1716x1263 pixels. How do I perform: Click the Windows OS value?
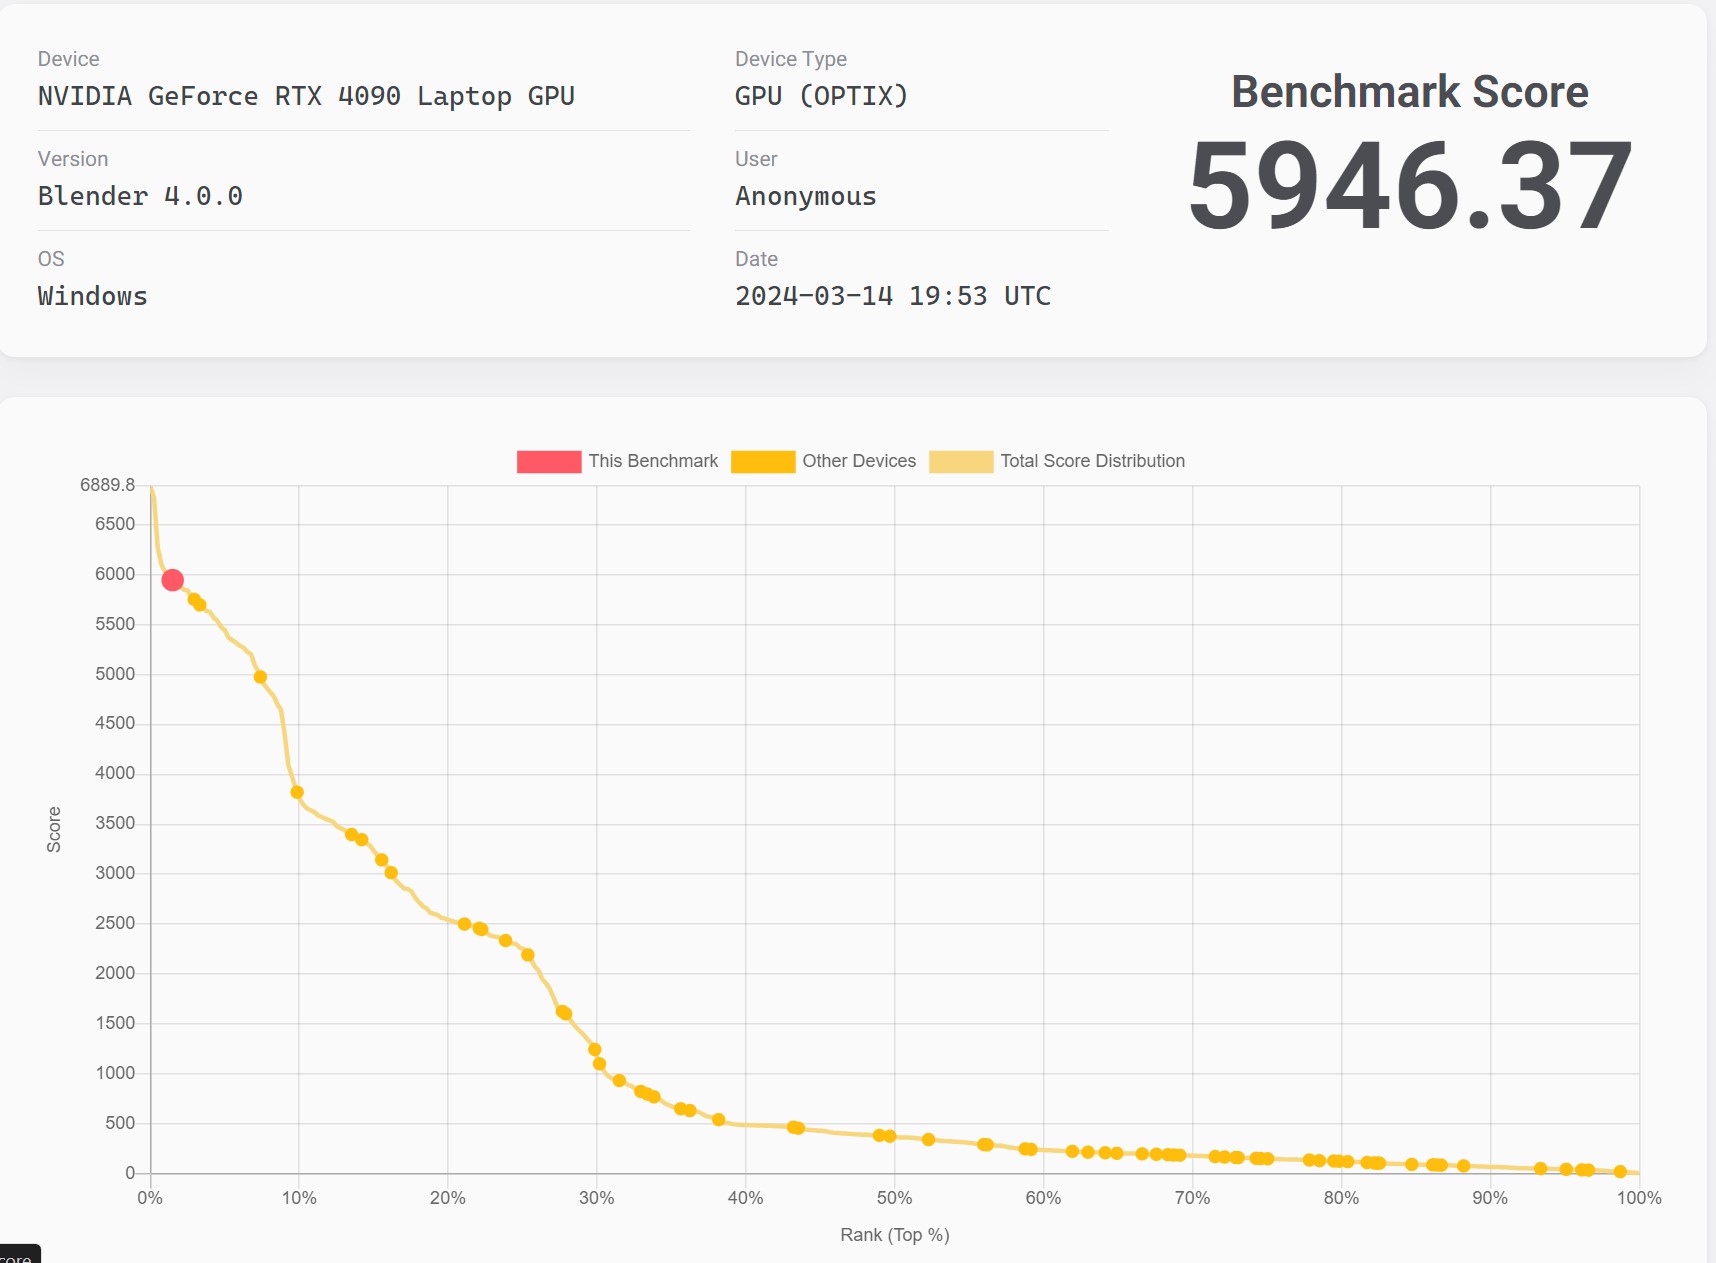point(92,296)
